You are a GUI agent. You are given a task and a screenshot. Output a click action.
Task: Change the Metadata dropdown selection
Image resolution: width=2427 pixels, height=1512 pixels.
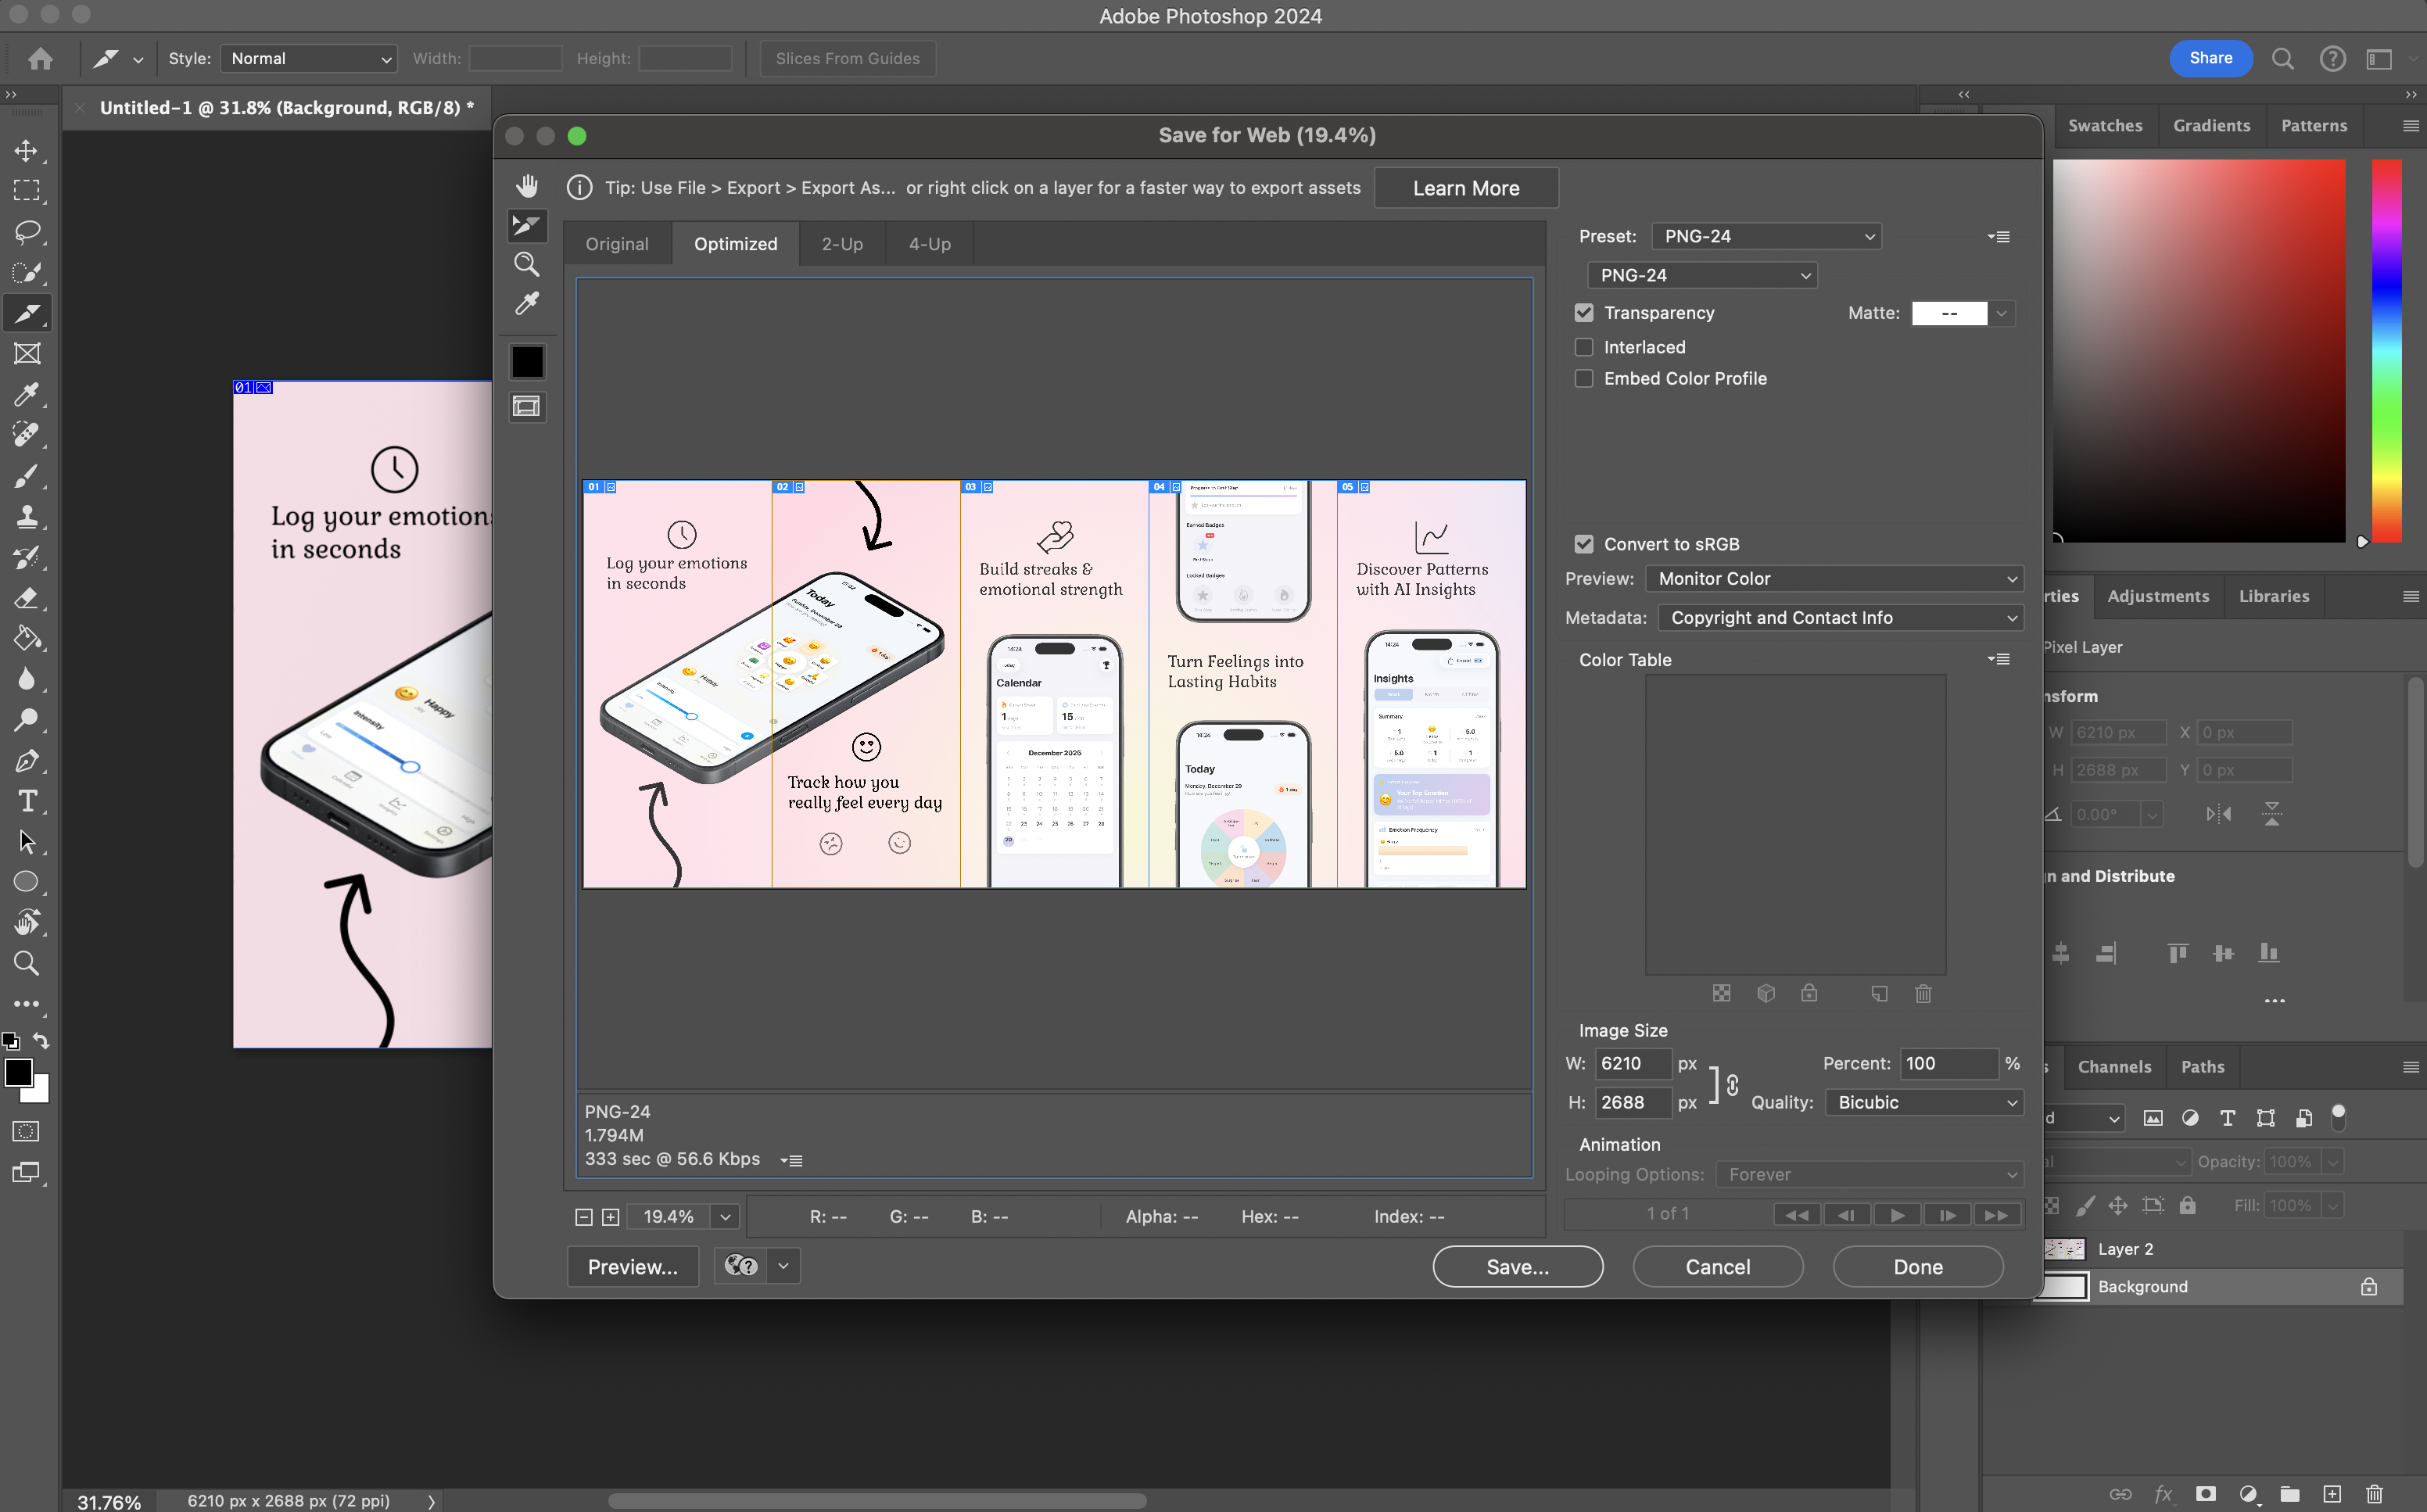coord(1840,617)
